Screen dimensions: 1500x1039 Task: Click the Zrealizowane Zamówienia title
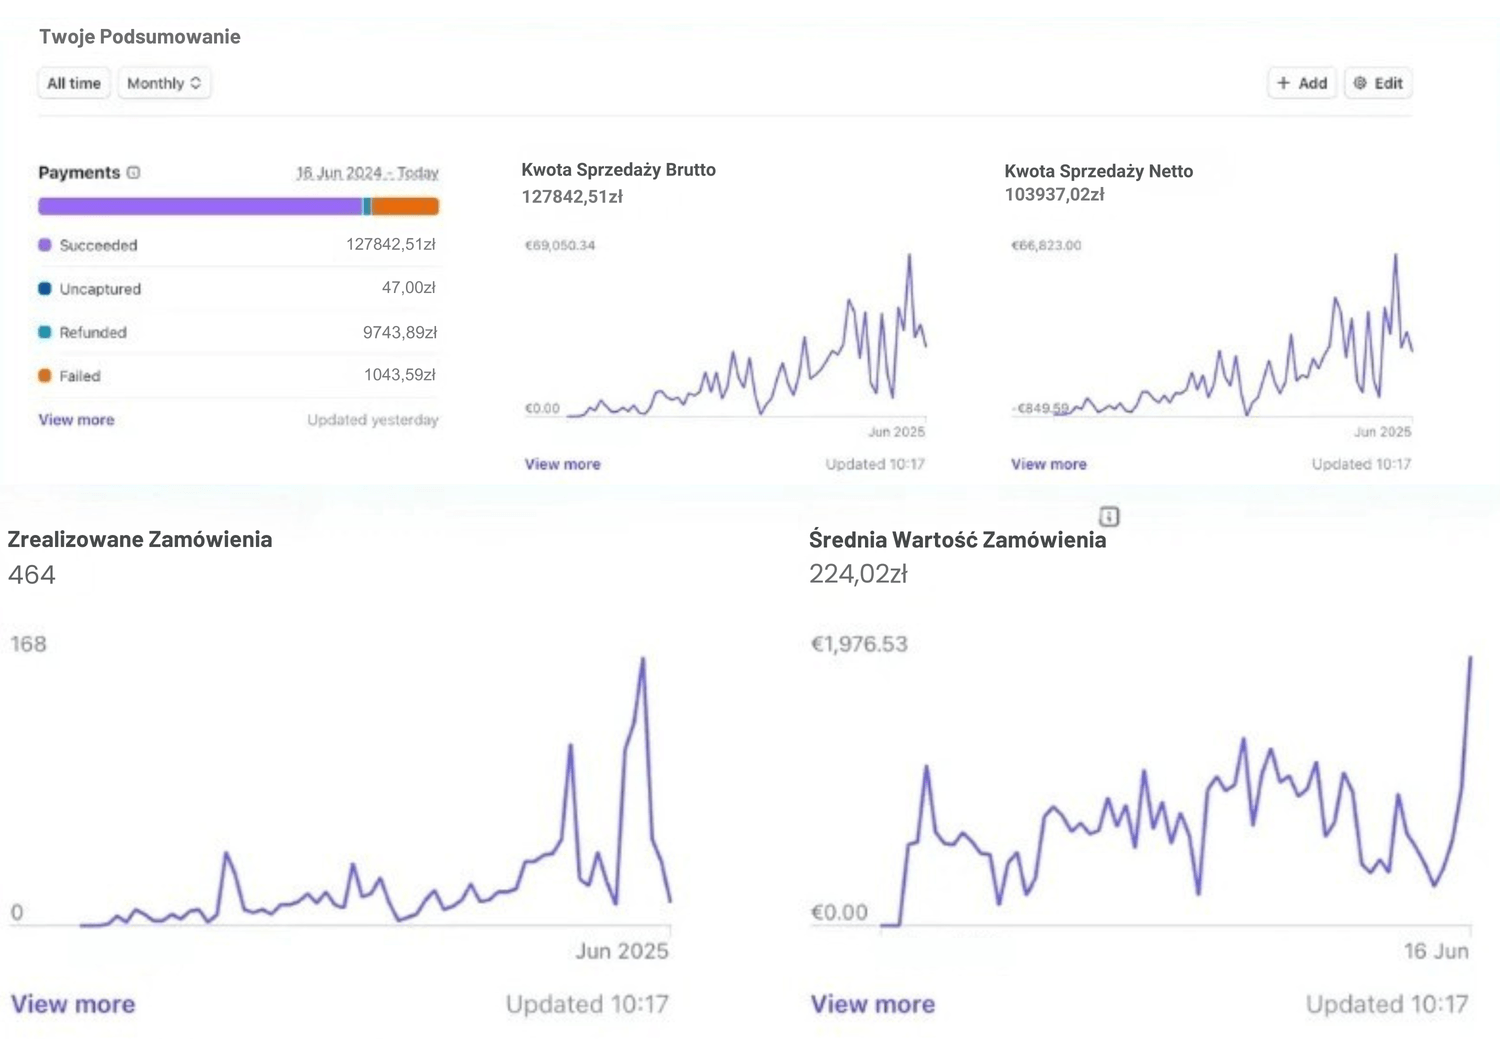(x=140, y=540)
